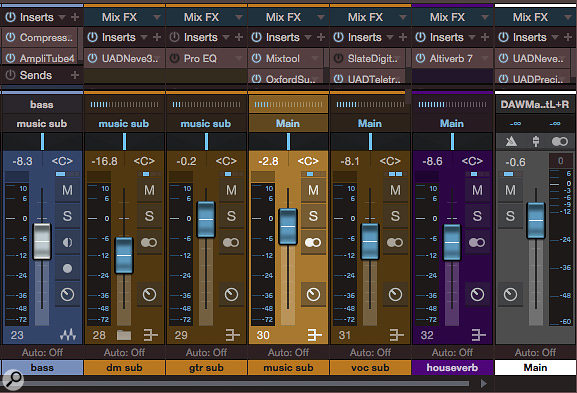Image resolution: width=577 pixels, height=393 pixels.
Task: Mute the voc sub channel
Action: [396, 190]
